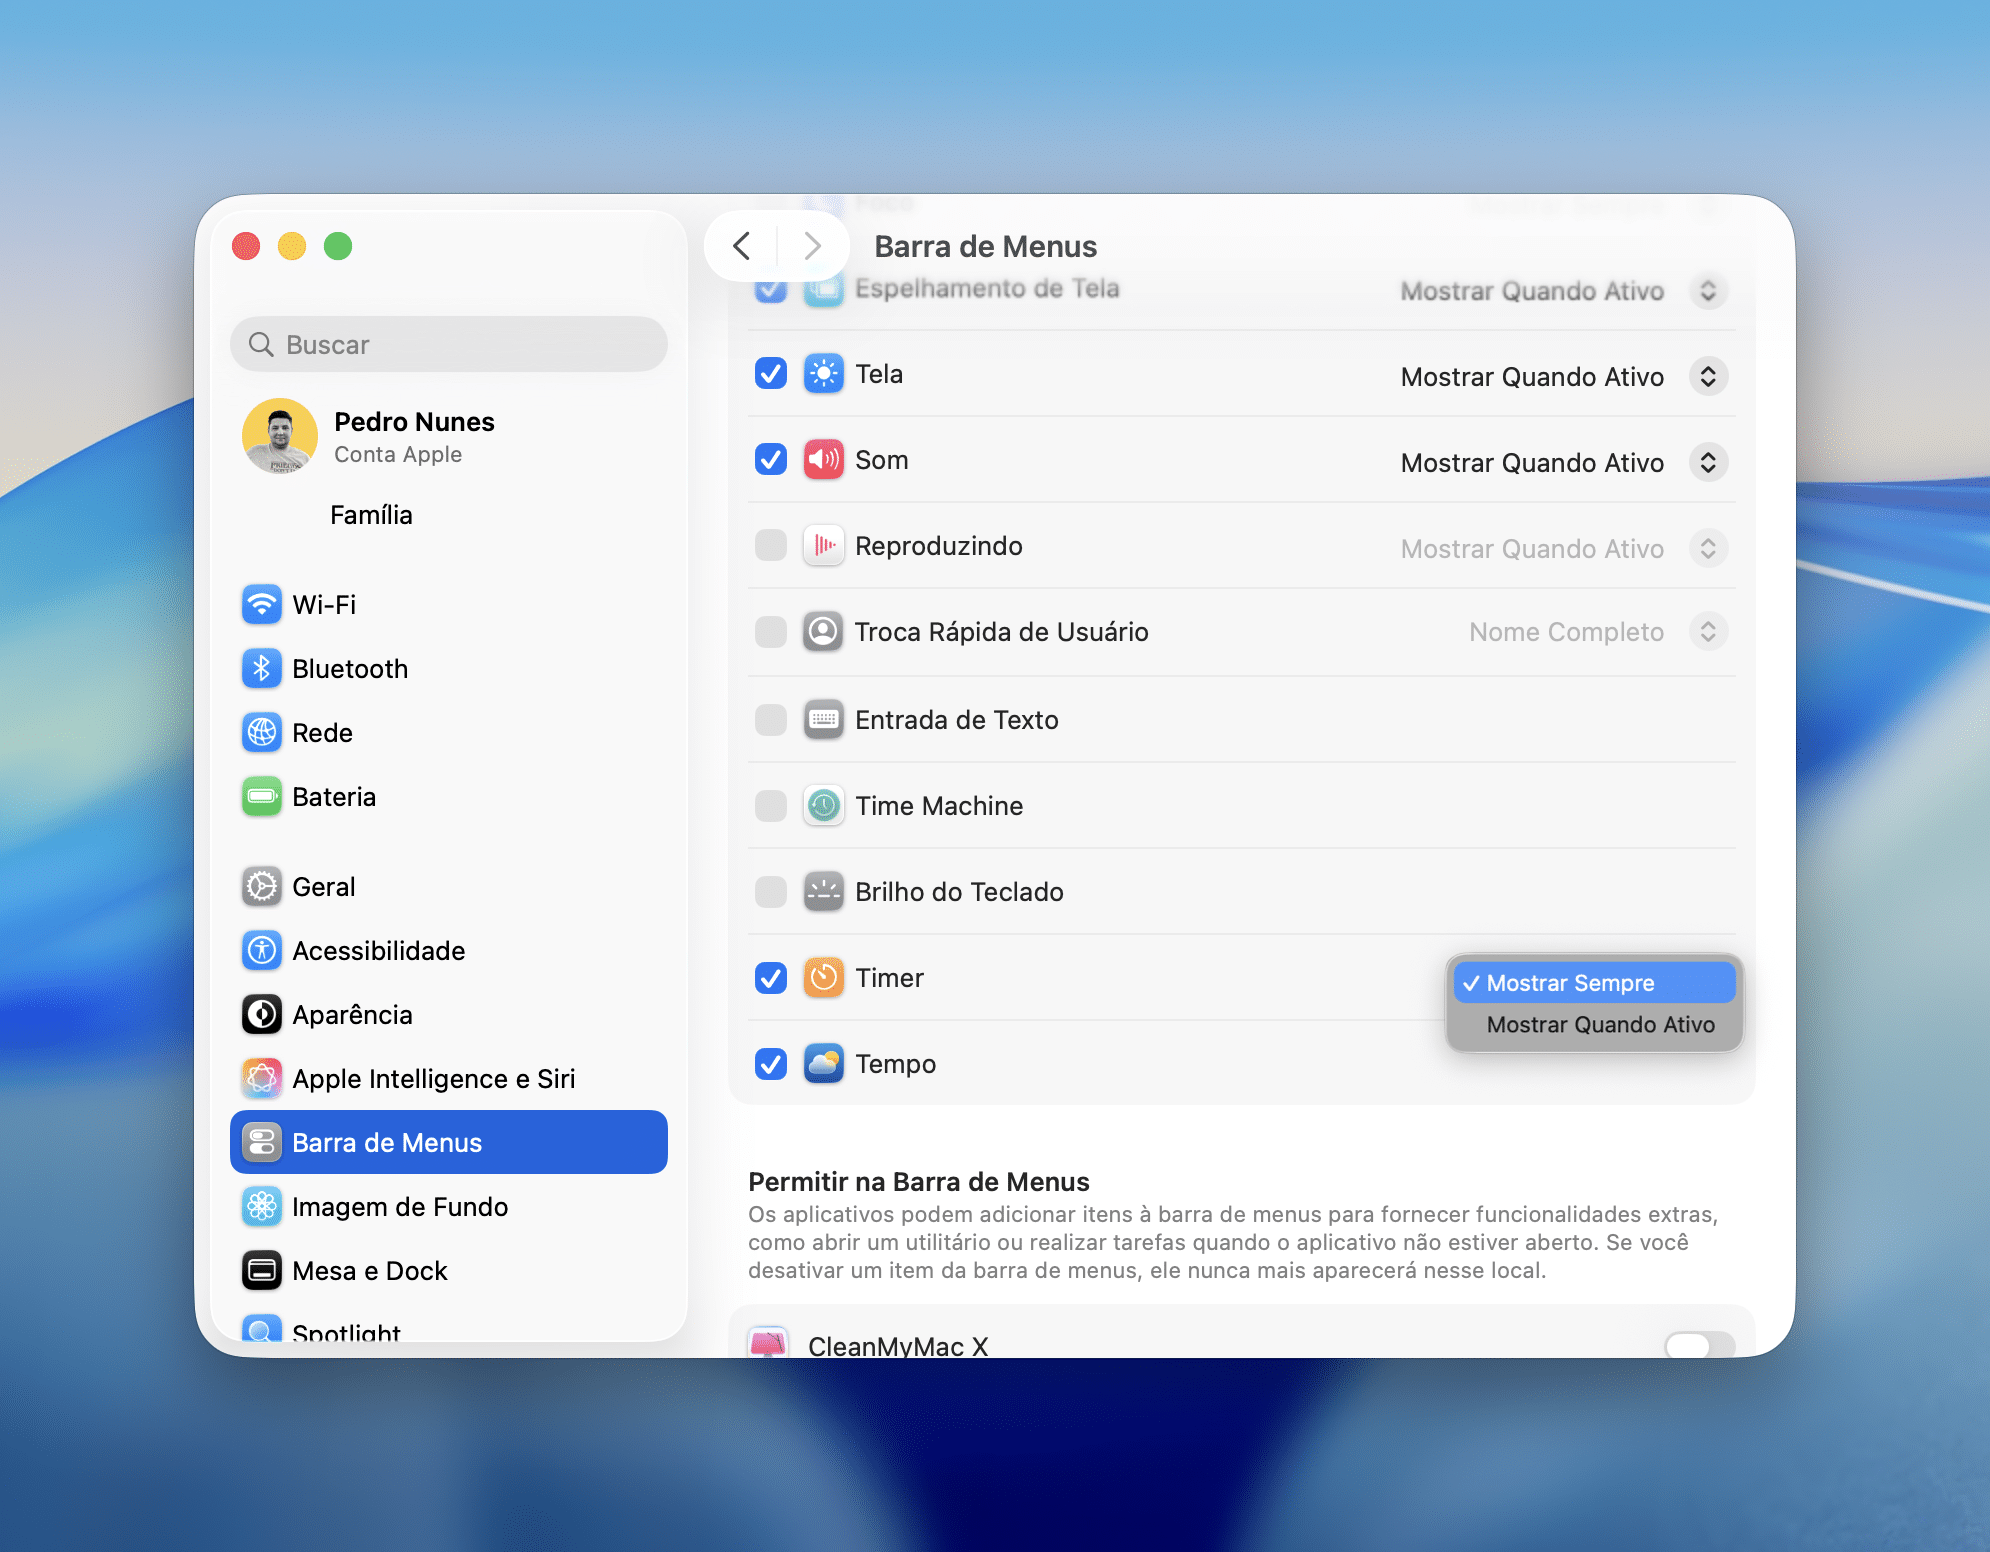Viewport: 1990px width, 1552px height.
Task: Turn on the CleanMyMac X toggle
Action: click(1699, 1345)
